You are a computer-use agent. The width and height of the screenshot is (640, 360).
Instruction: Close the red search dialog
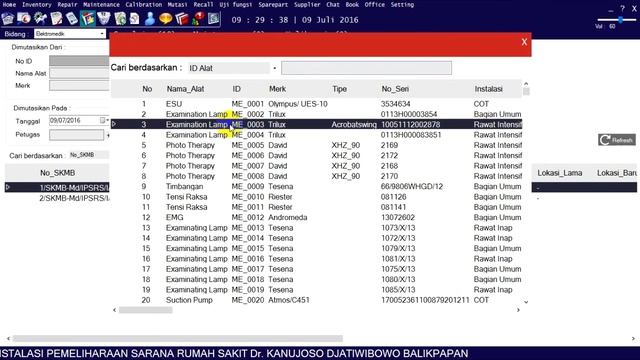(x=524, y=42)
